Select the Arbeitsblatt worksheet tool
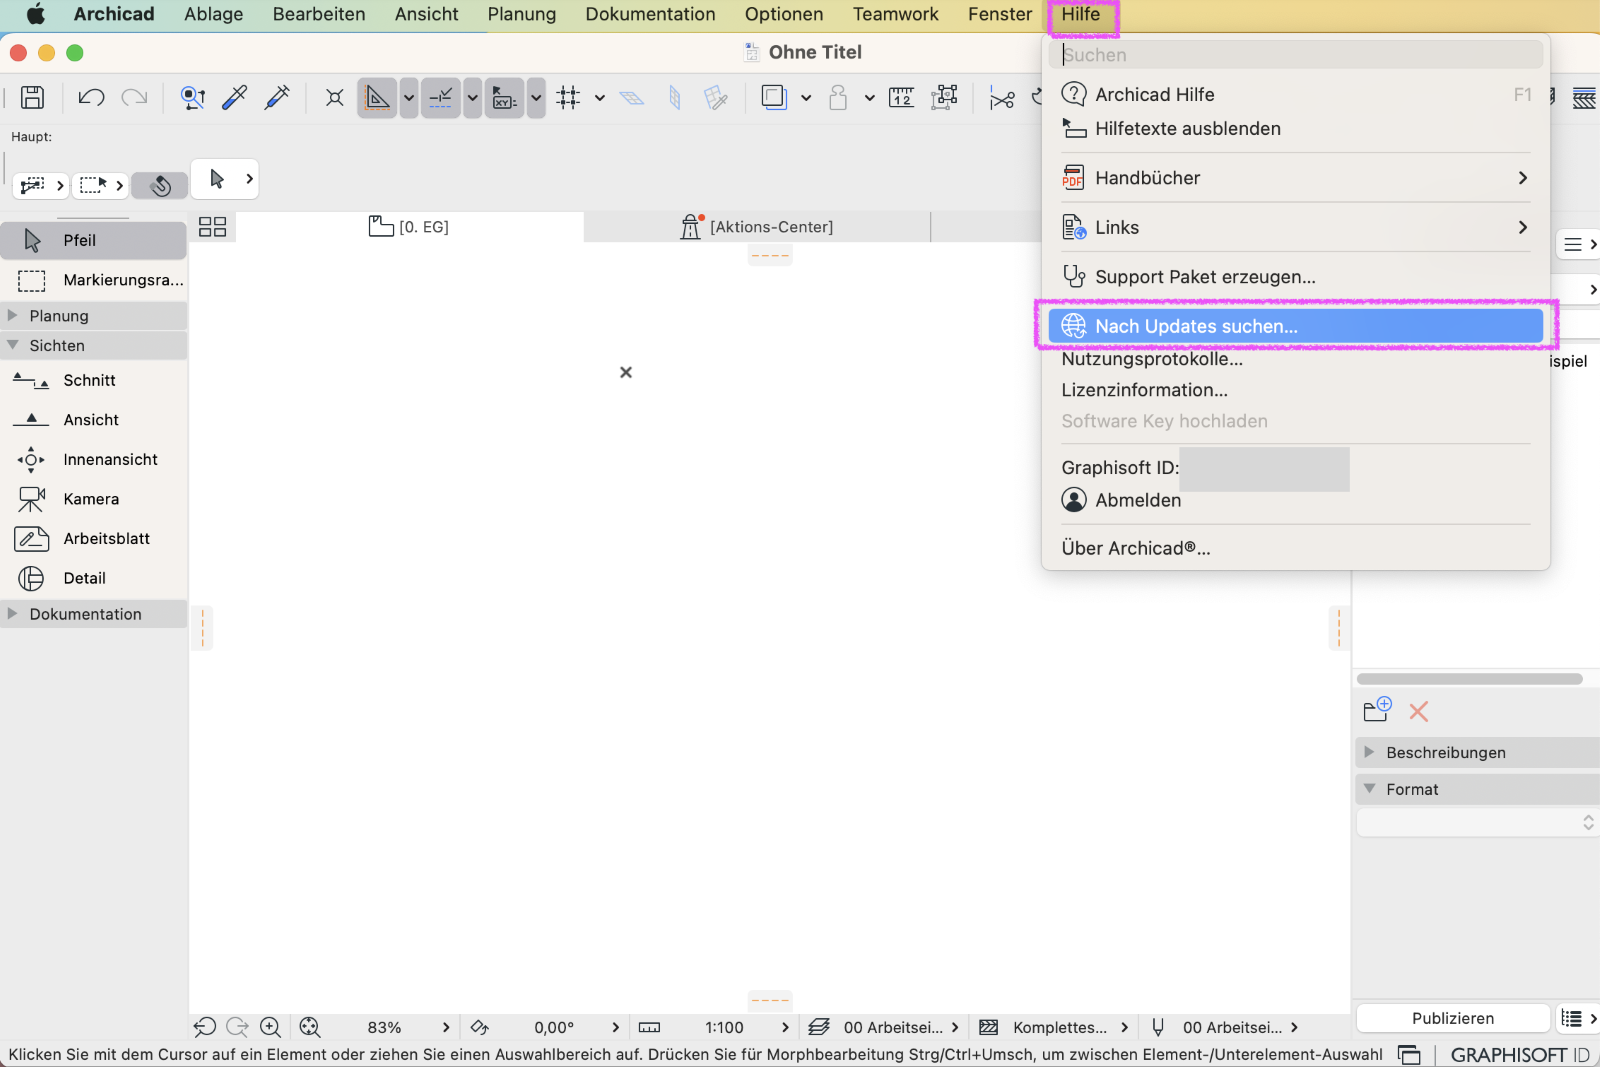The width and height of the screenshot is (1600, 1067). click(94, 538)
